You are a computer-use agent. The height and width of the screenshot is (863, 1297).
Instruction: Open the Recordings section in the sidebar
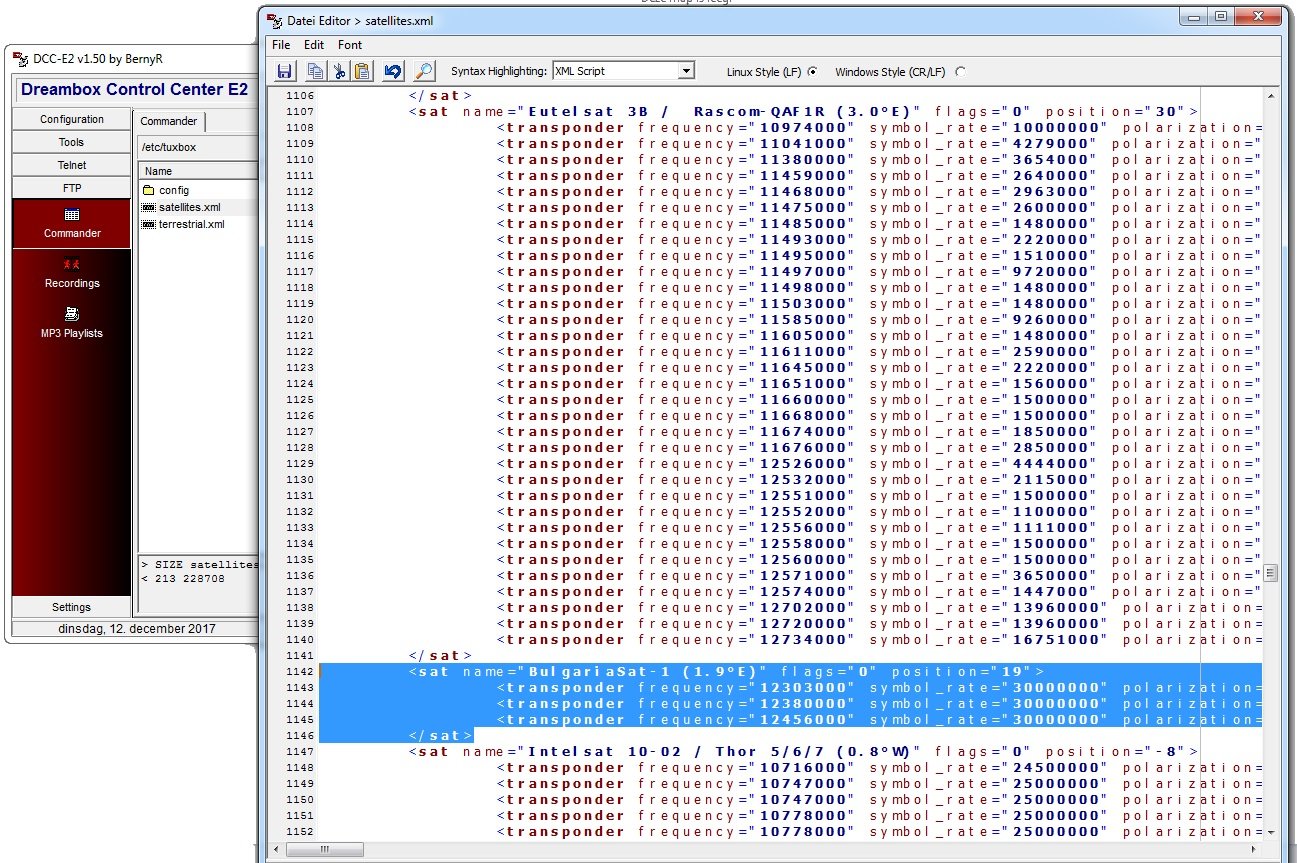pyautogui.click(x=72, y=273)
